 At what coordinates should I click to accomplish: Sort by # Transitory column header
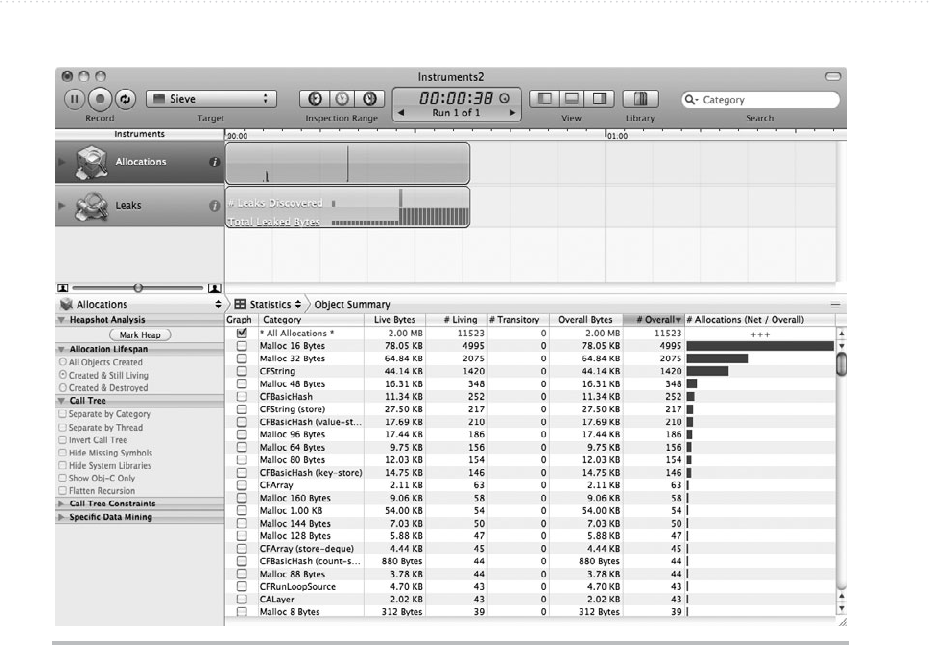(x=518, y=320)
